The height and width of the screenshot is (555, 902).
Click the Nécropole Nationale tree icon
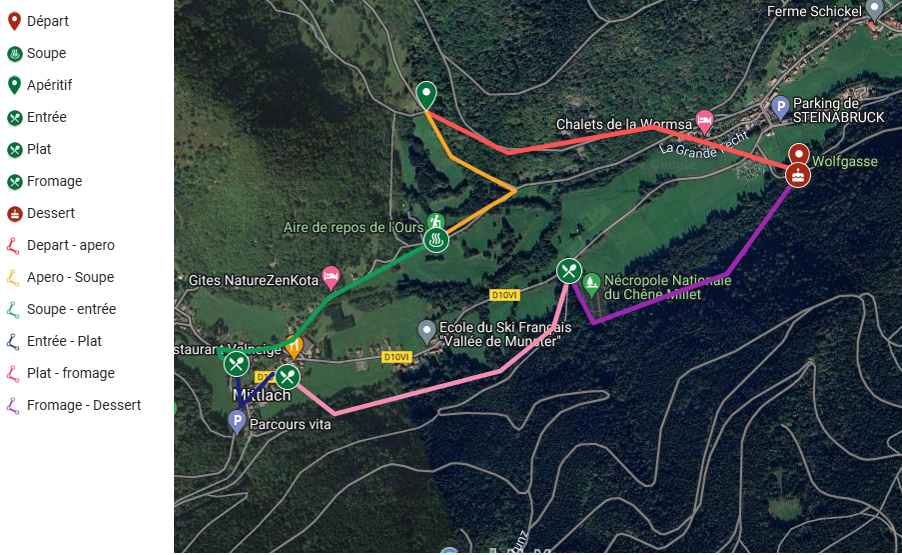[591, 285]
